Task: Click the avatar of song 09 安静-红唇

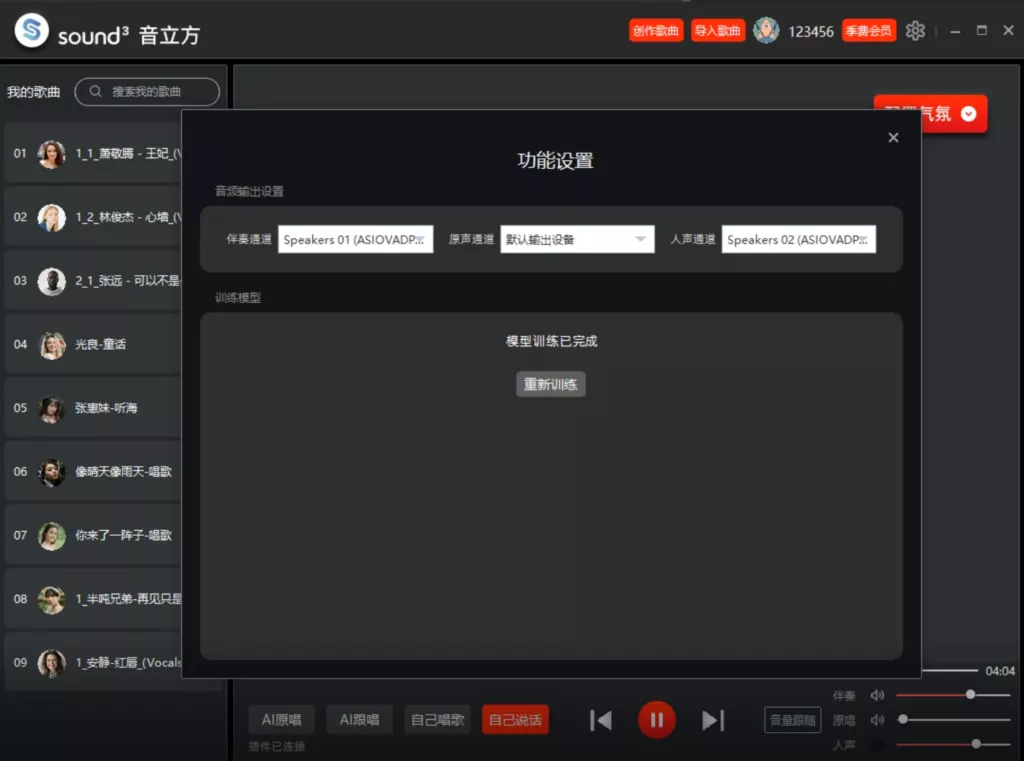Action: (x=51, y=663)
